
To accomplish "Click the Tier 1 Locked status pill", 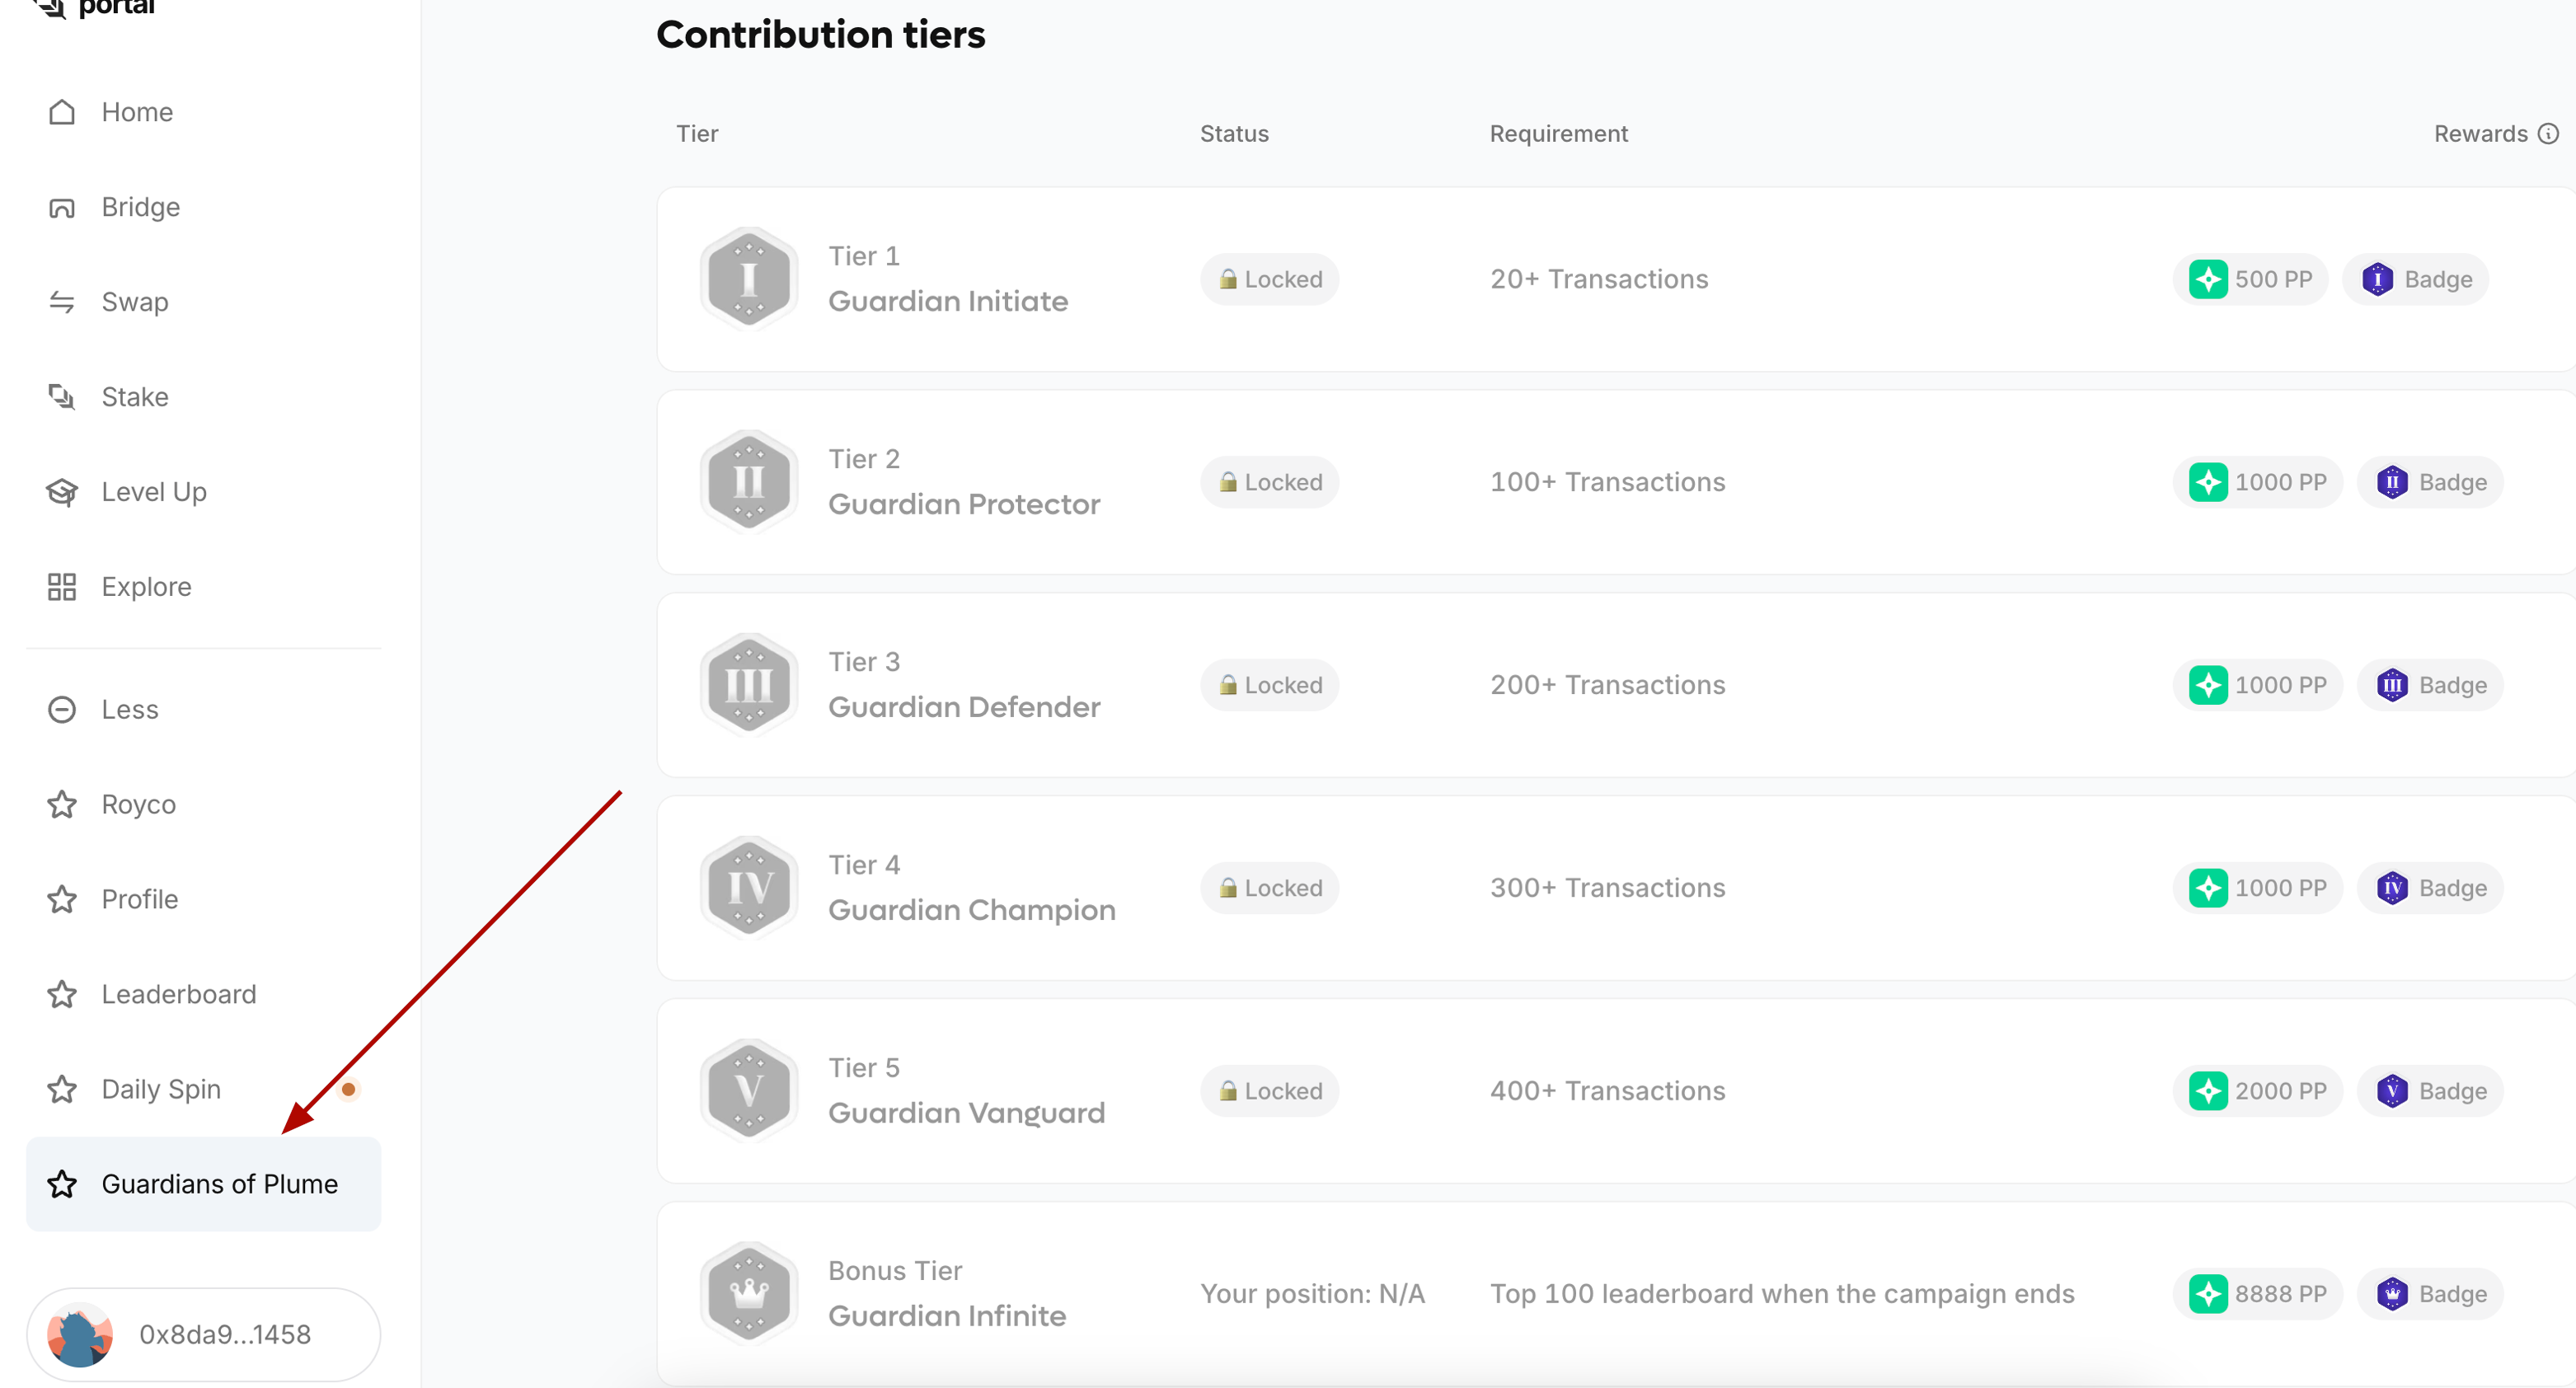I will tap(1270, 280).
